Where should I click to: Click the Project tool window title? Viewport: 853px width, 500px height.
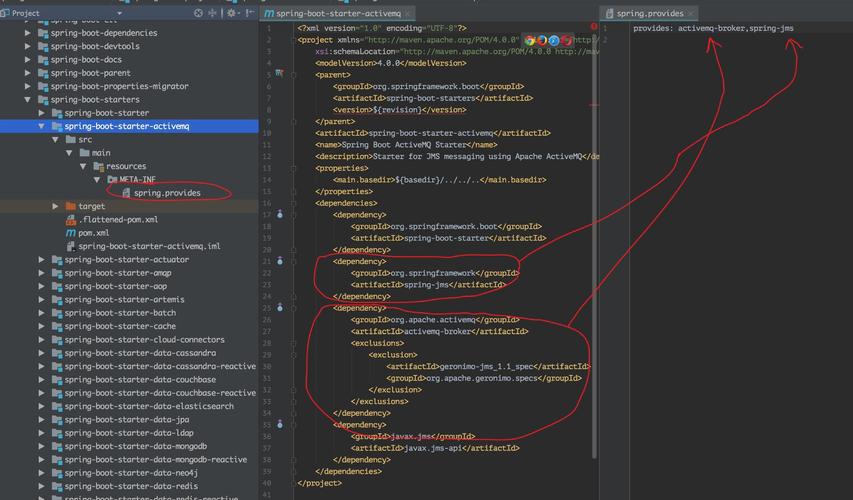25,13
